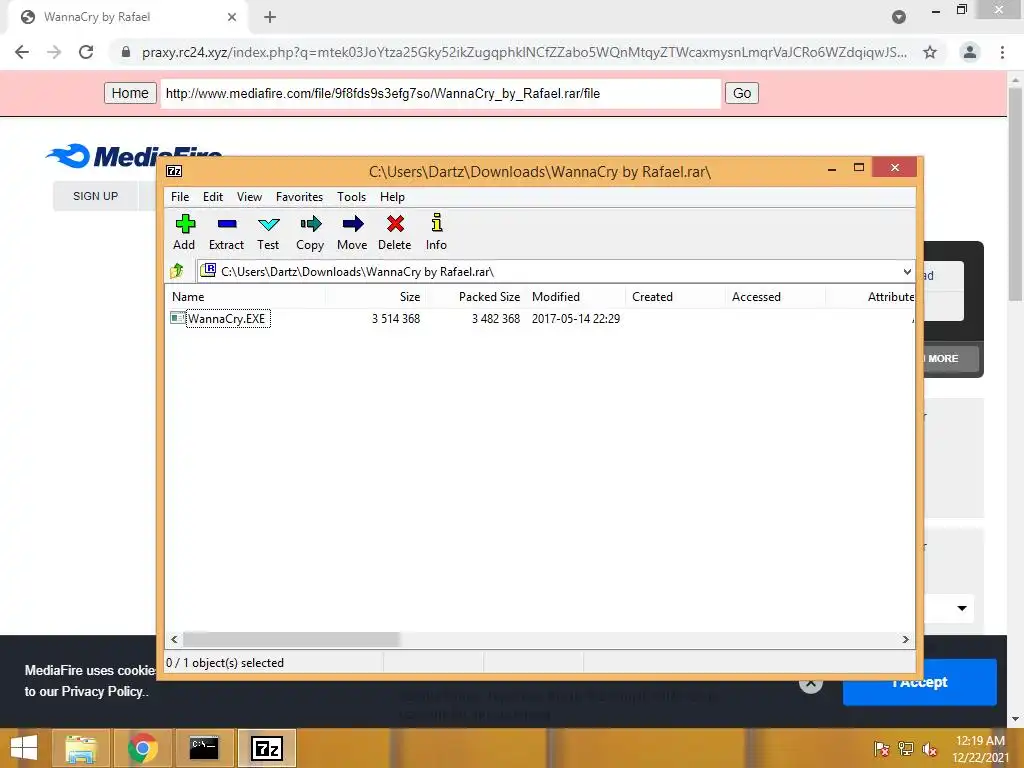Run Test on the archive
Viewport: 1024px width, 768px height.
coord(268,232)
